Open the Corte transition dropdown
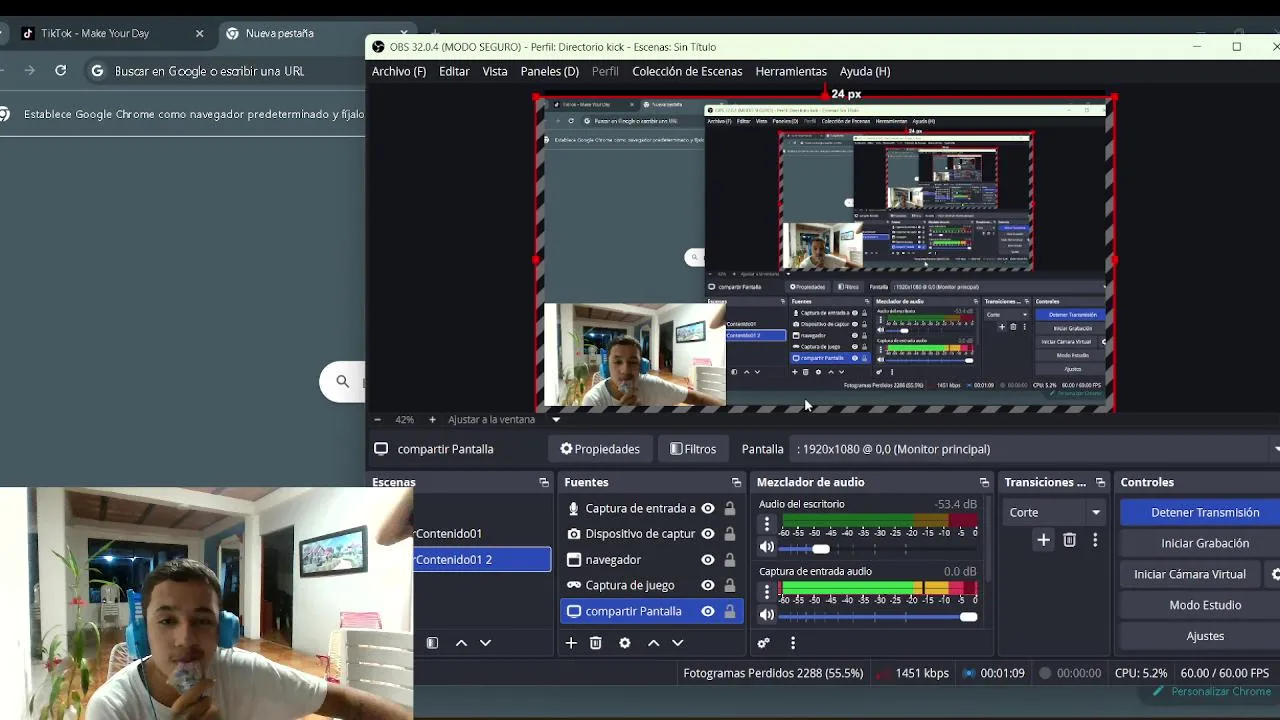The width and height of the screenshot is (1280, 720). [x=1054, y=512]
